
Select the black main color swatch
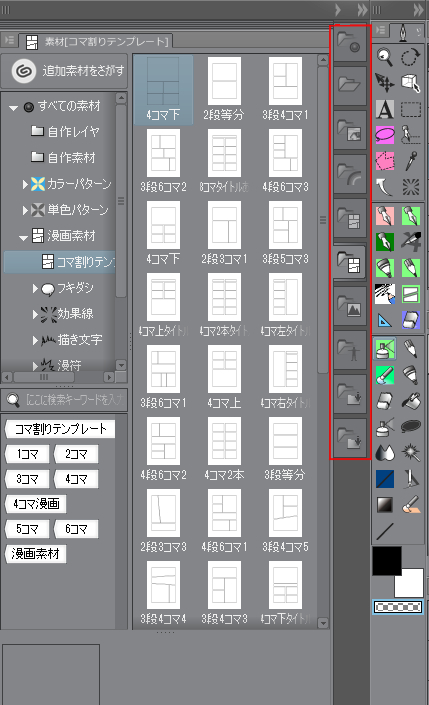click(386, 560)
